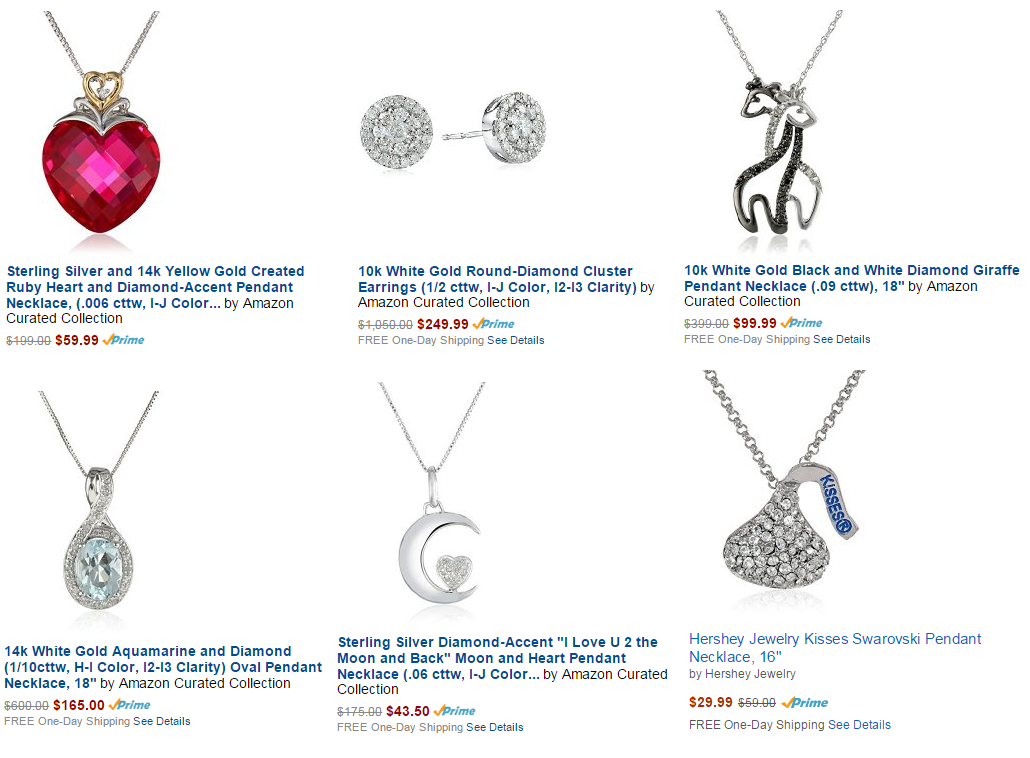Click the Prime badge beside the $29.99 price

tap(805, 702)
